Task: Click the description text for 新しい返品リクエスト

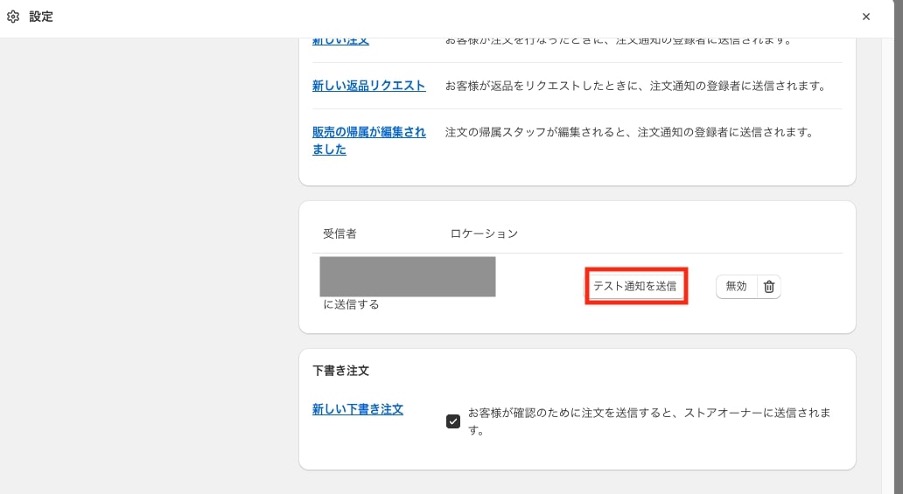Action: point(636,86)
